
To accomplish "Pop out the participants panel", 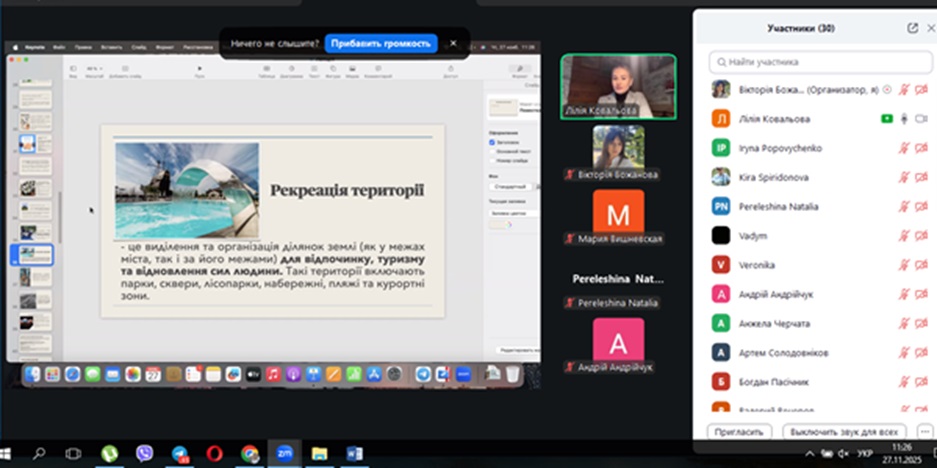I will pyautogui.click(x=912, y=28).
